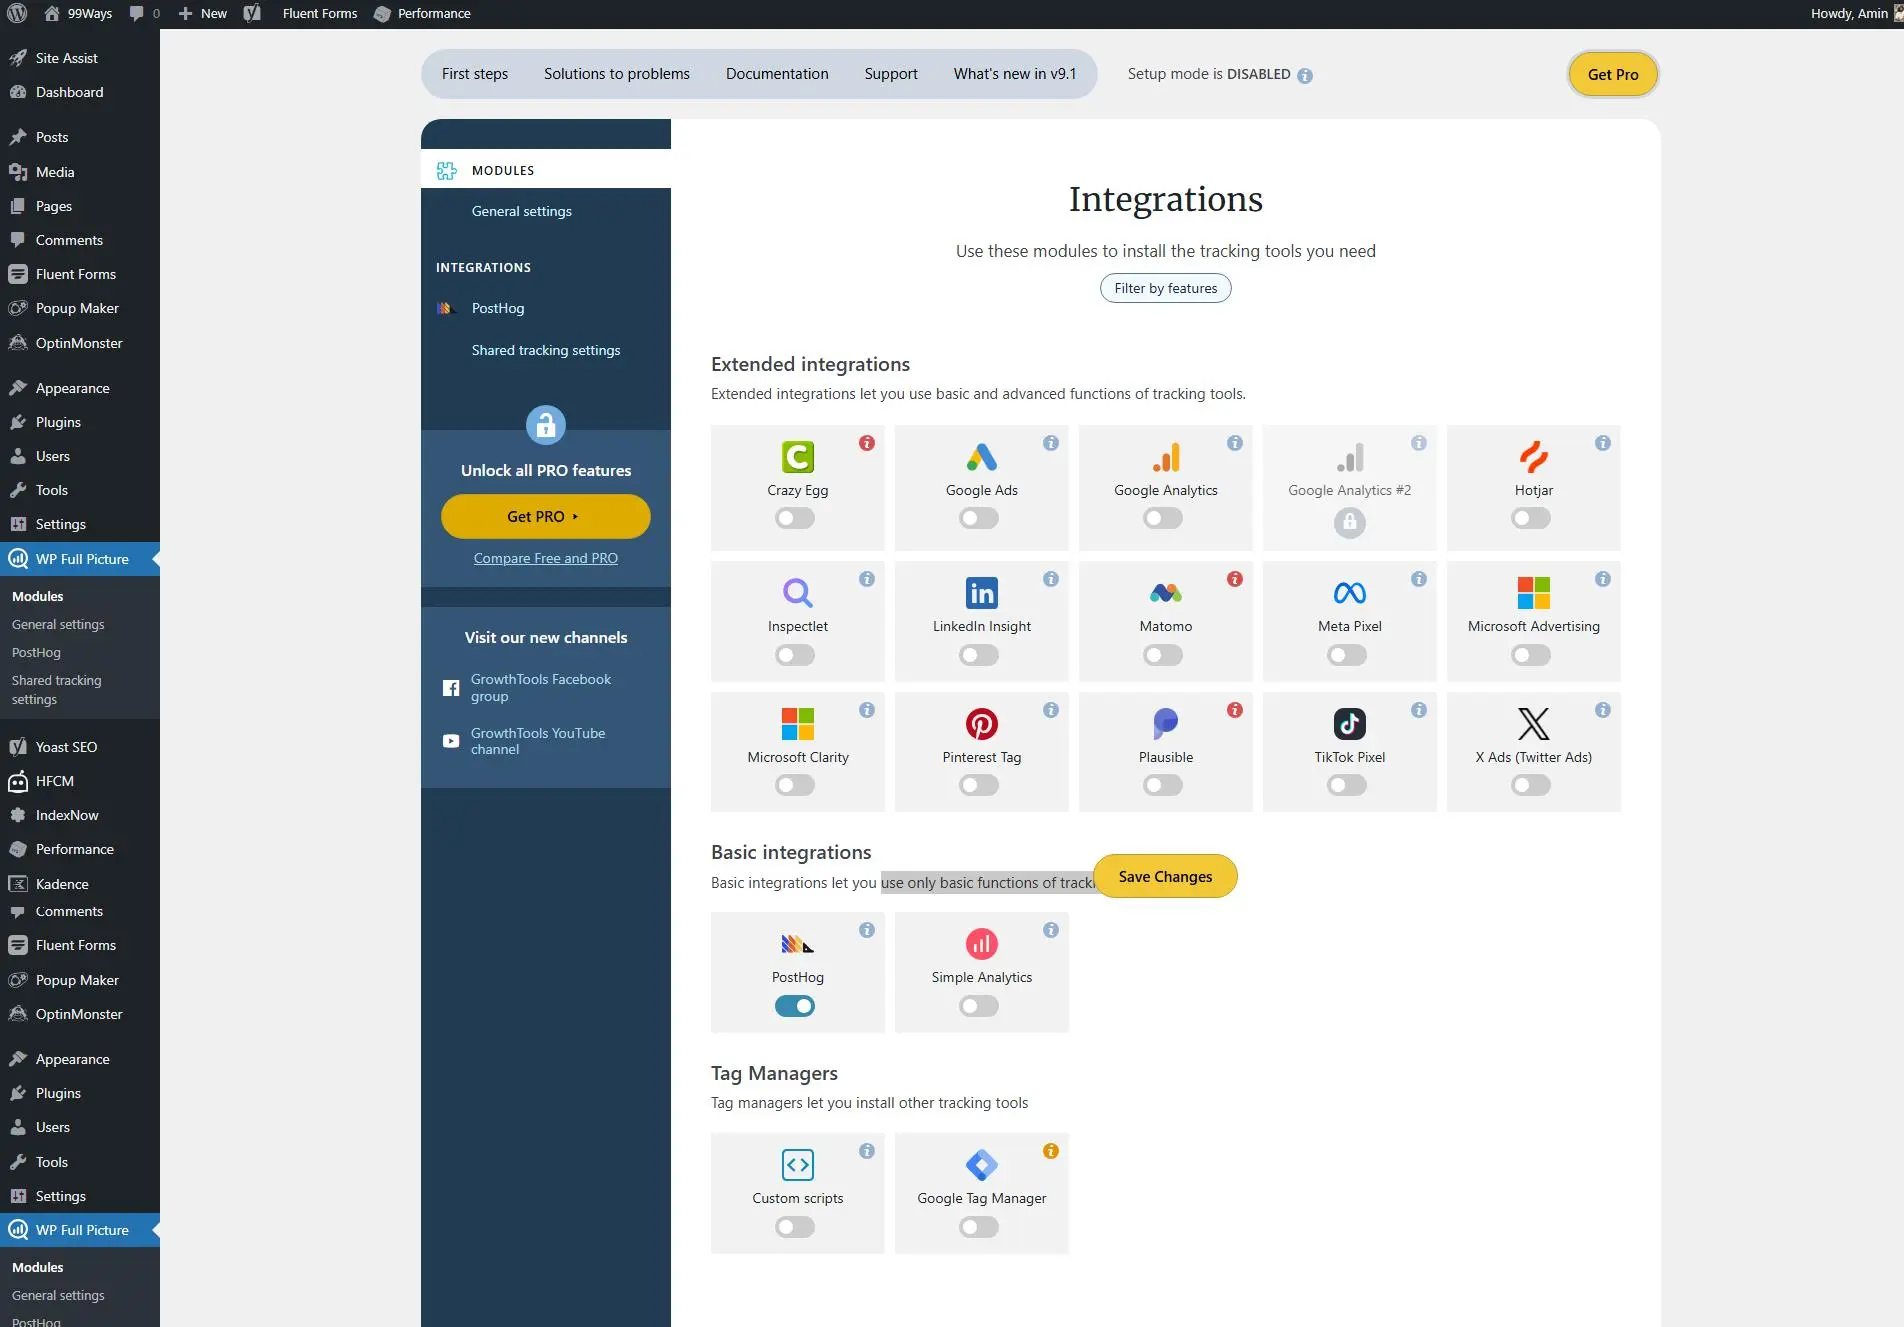Viewport: 1904px width, 1327px height.
Task: Click the top Get Pro button
Action: (x=1613, y=74)
